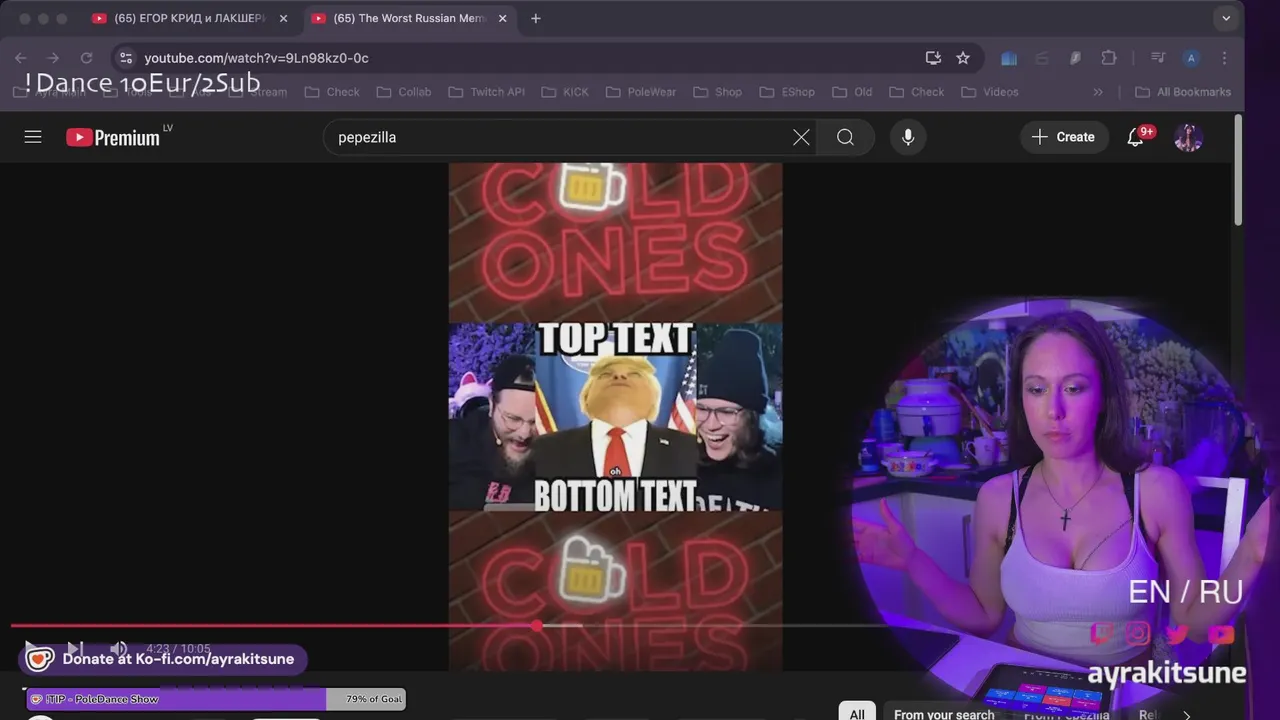Viewport: 1280px width, 720px height.
Task: Clear the pepezilla search text
Action: tap(801, 137)
